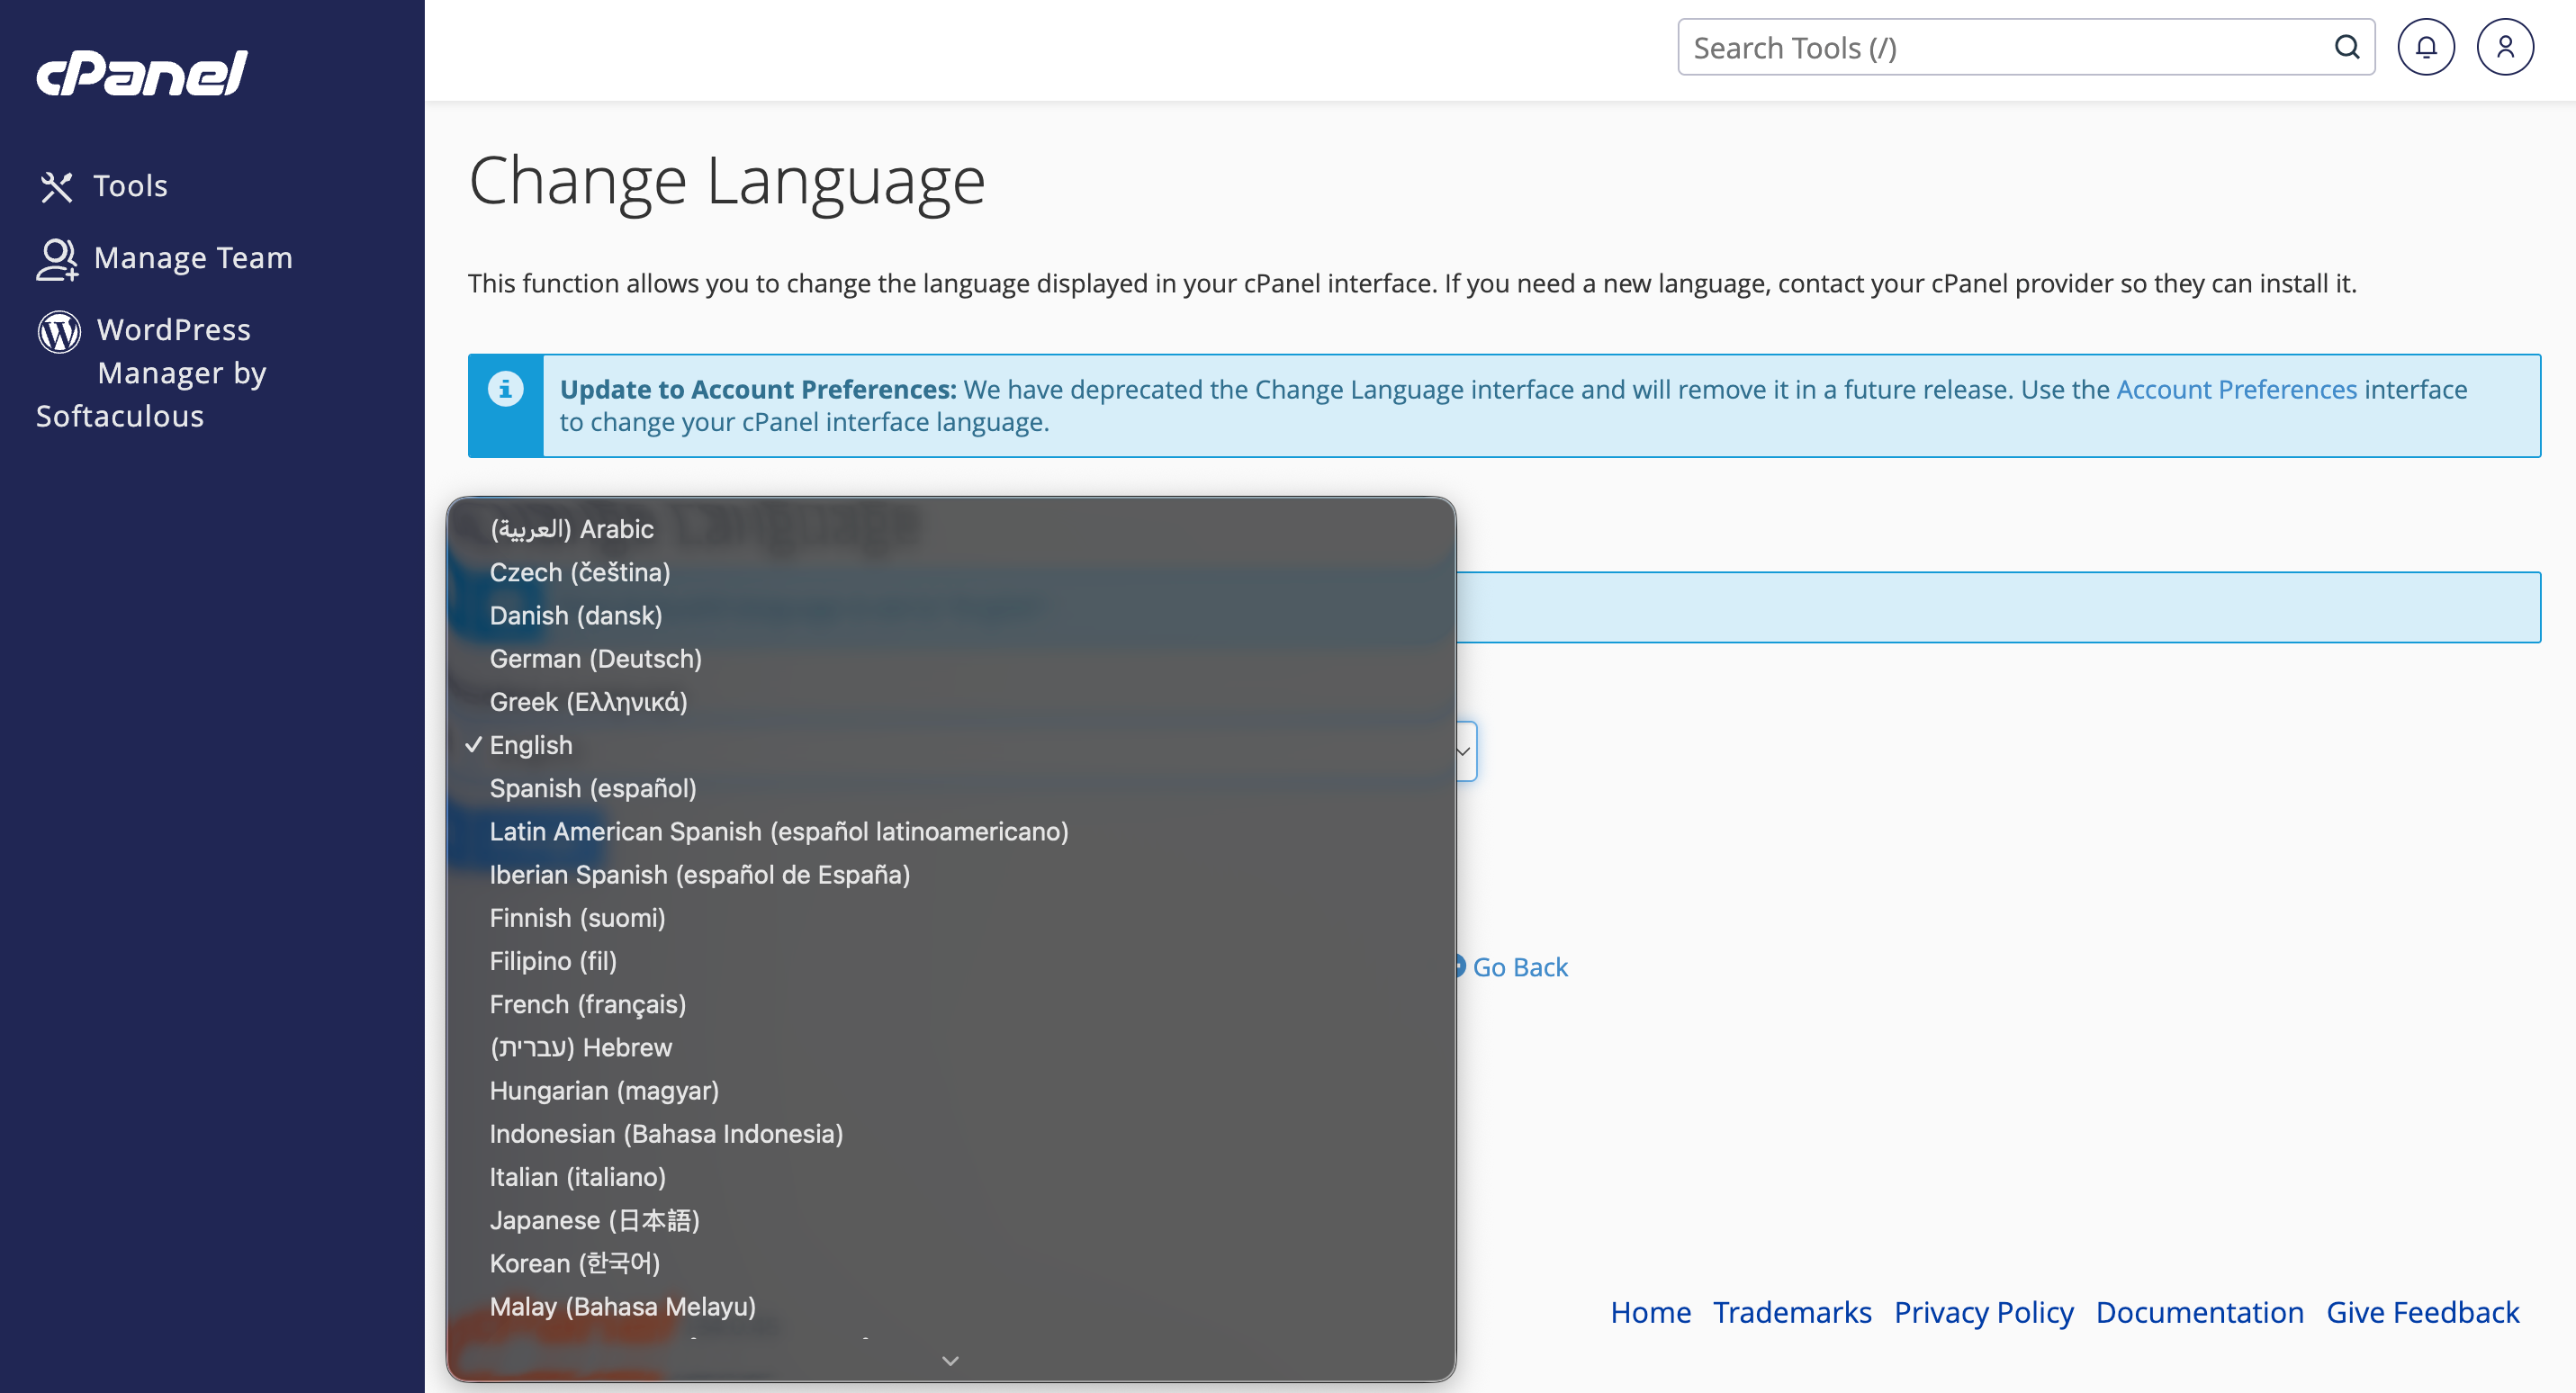
Task: Pick Hungarian (magyar) option
Action: pos(950,1091)
